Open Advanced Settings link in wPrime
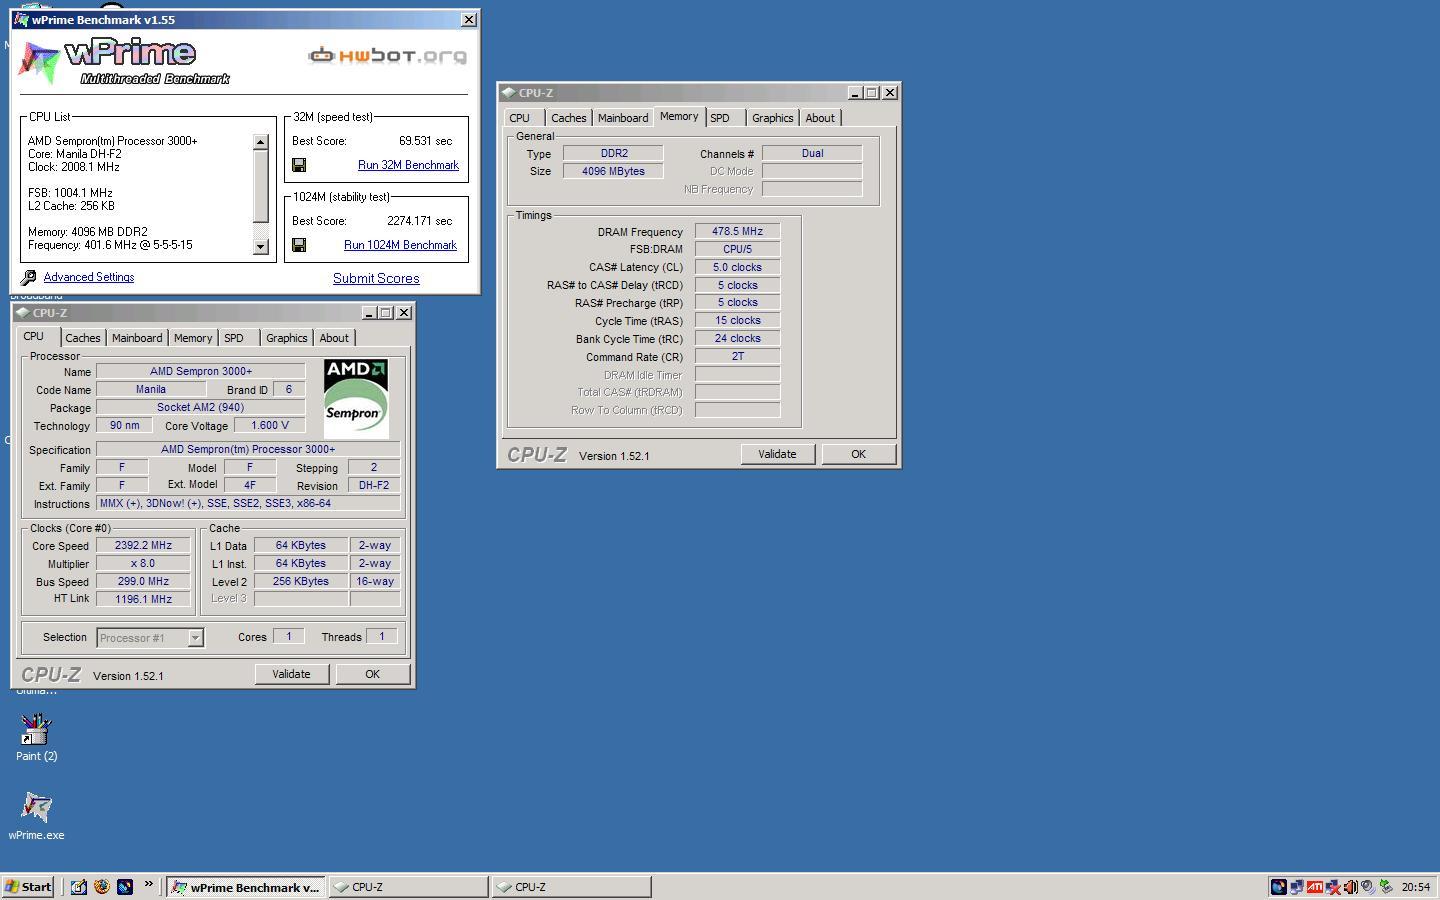 (x=89, y=277)
